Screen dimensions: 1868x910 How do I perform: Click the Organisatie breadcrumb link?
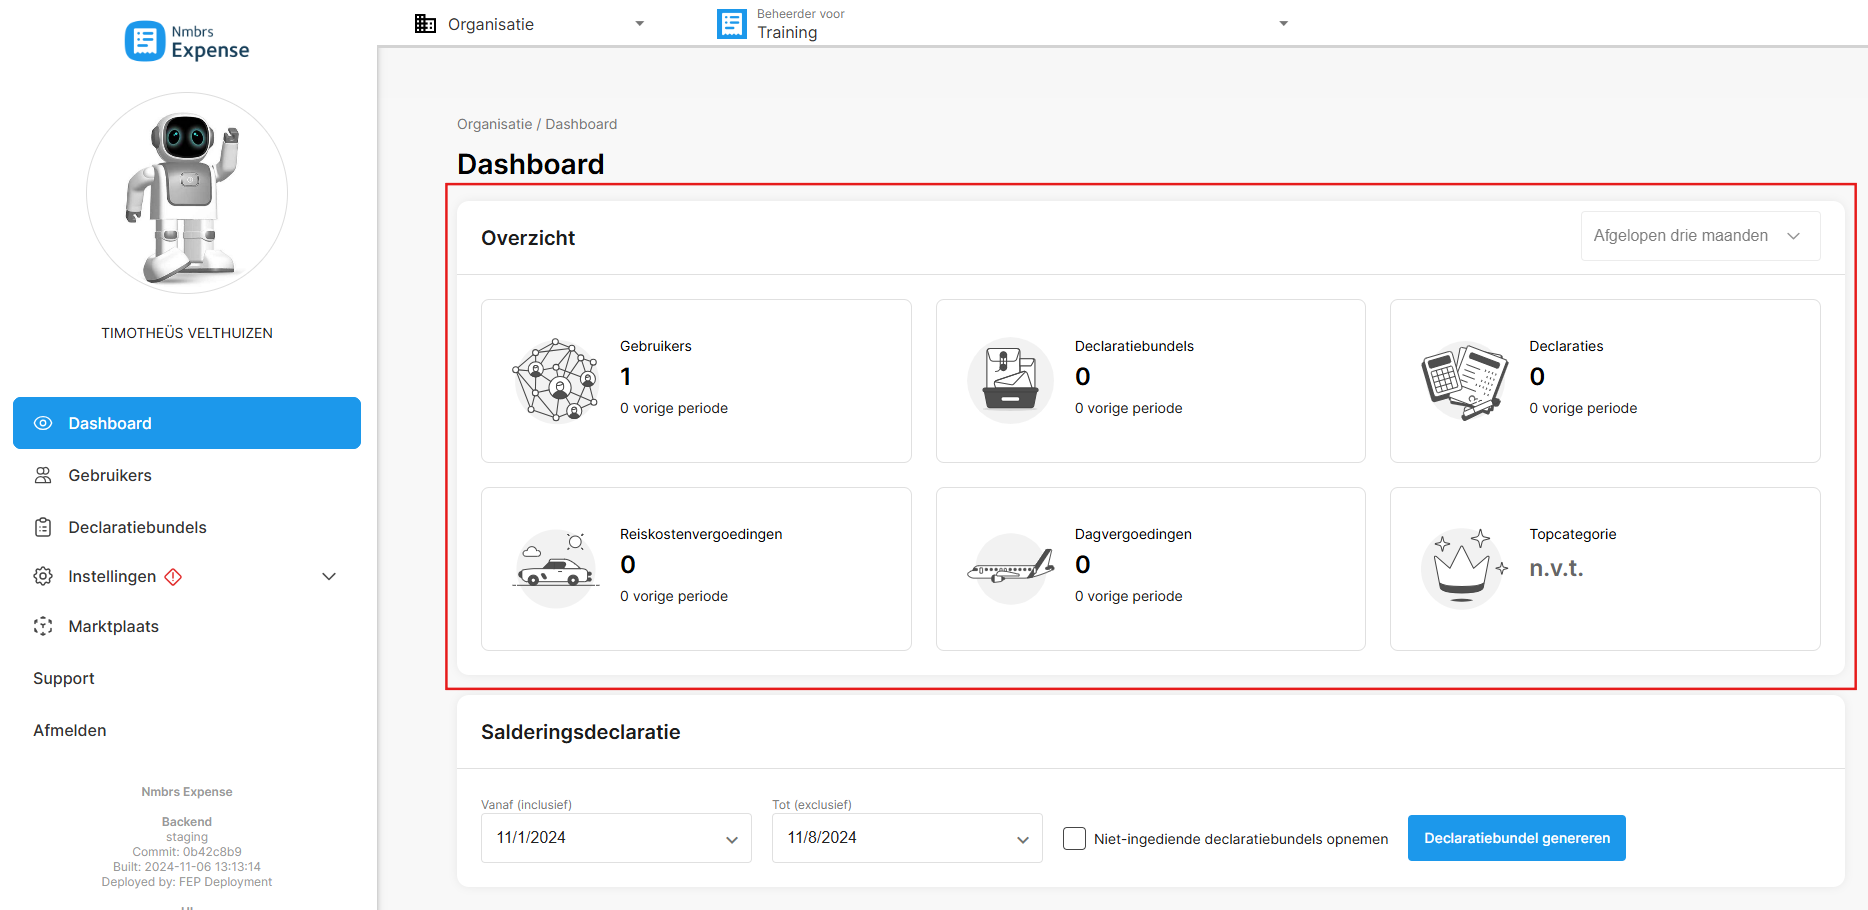click(x=495, y=124)
